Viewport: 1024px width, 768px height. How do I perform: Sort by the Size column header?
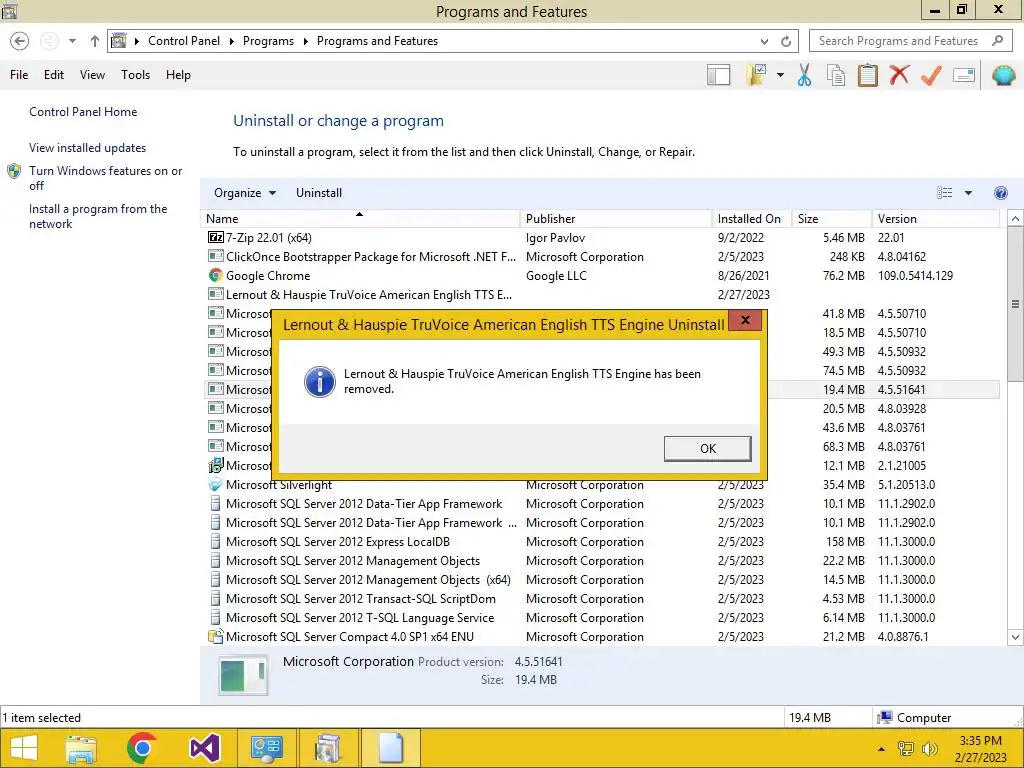click(x=831, y=219)
